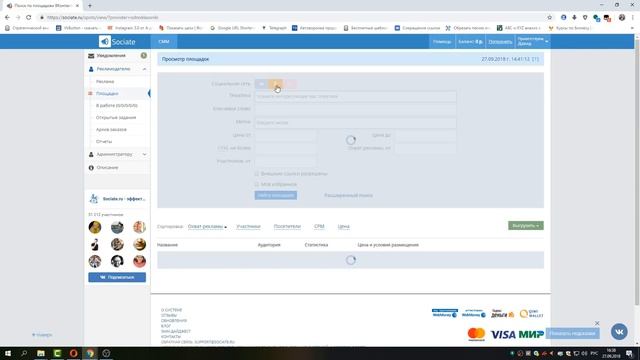The height and width of the screenshot is (360, 640).
Task: Click the VISA logo in the footer
Action: tap(503, 334)
